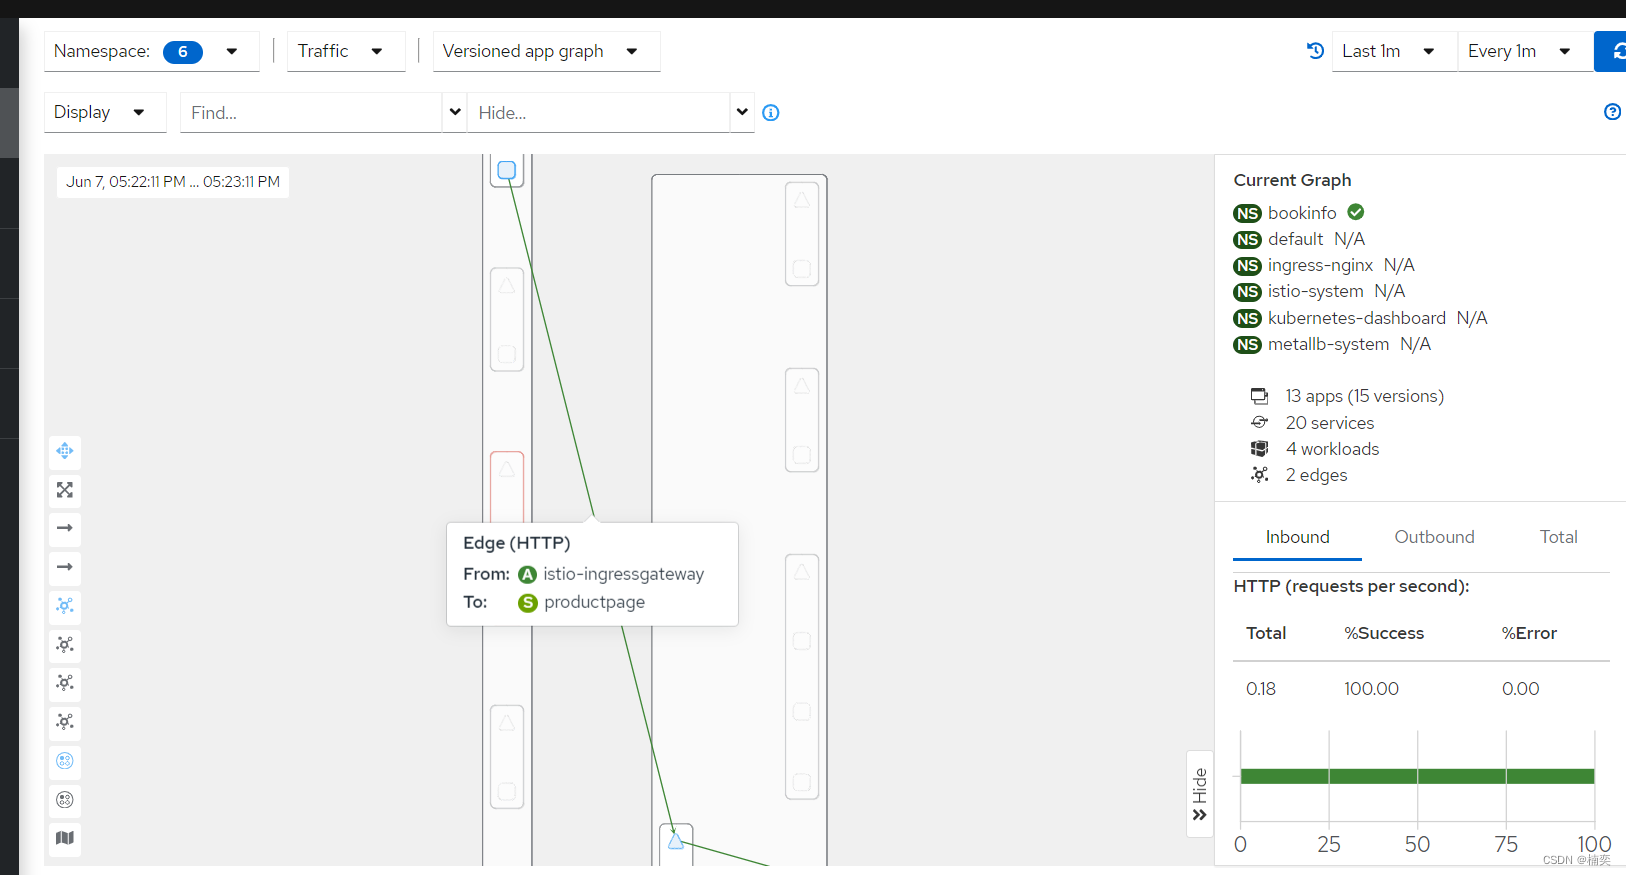Click into the Hide... input field

click(x=598, y=113)
